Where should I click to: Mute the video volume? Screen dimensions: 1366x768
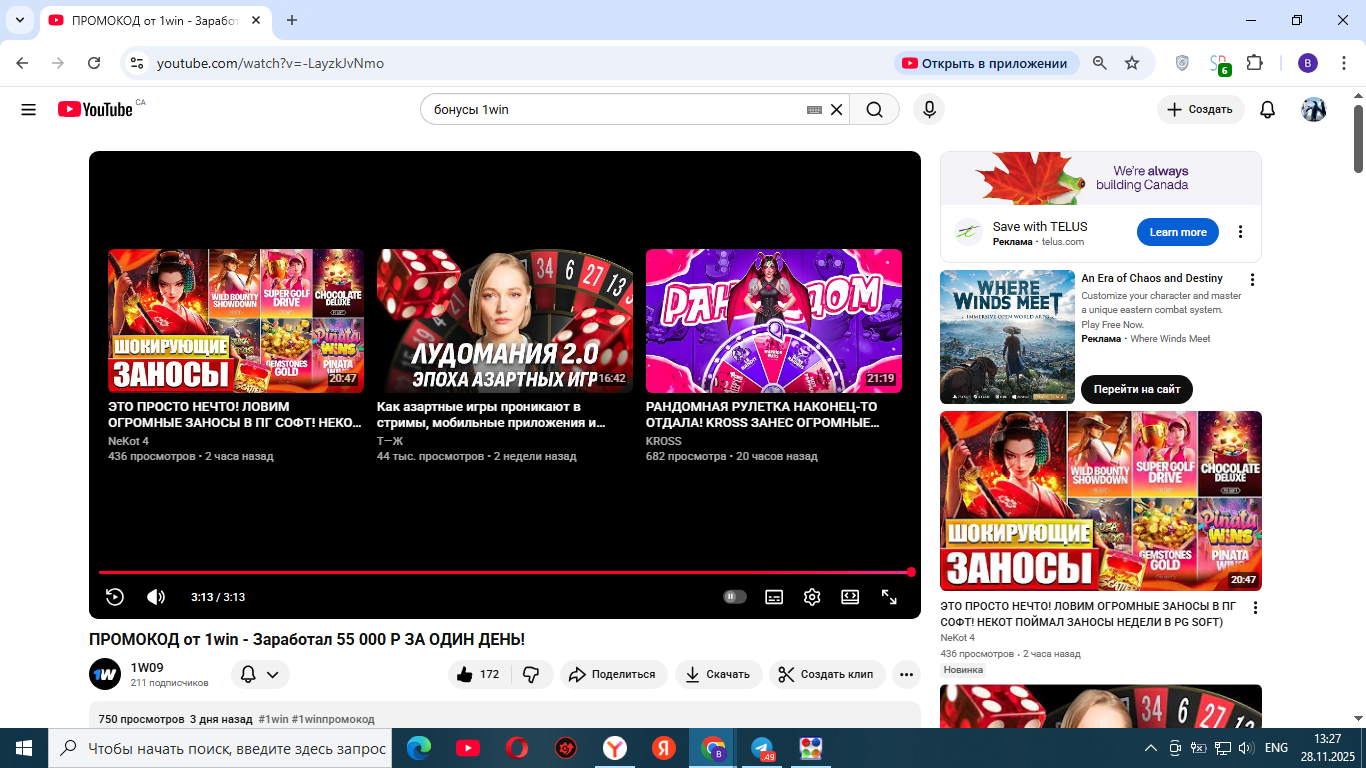156,597
